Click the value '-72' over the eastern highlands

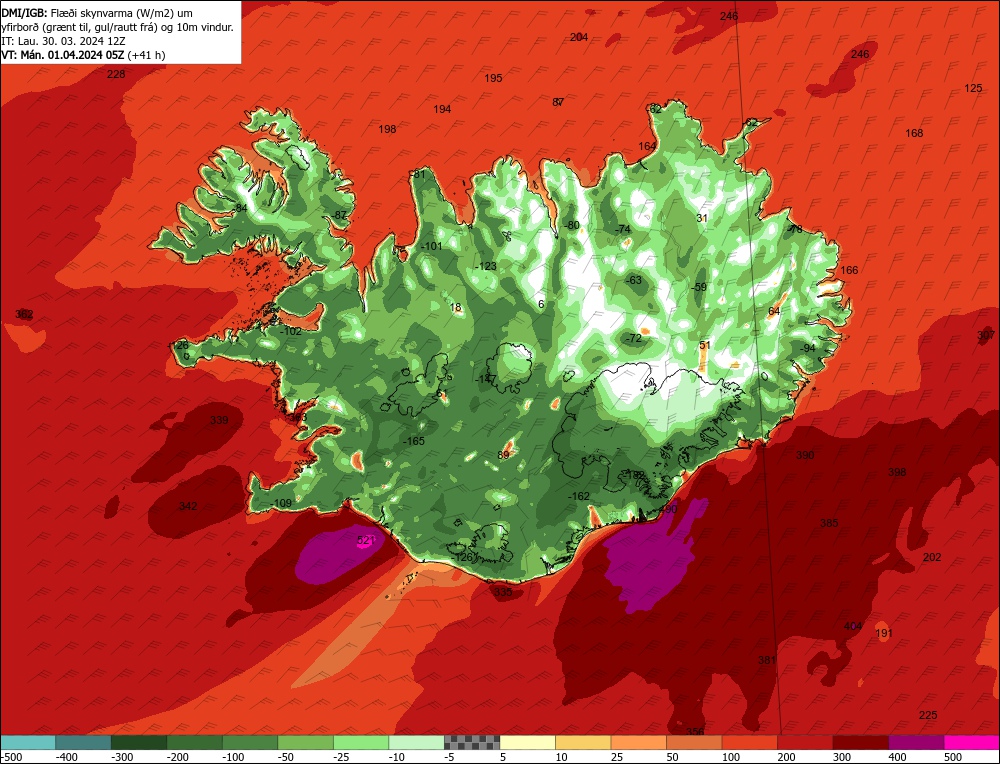pos(633,337)
